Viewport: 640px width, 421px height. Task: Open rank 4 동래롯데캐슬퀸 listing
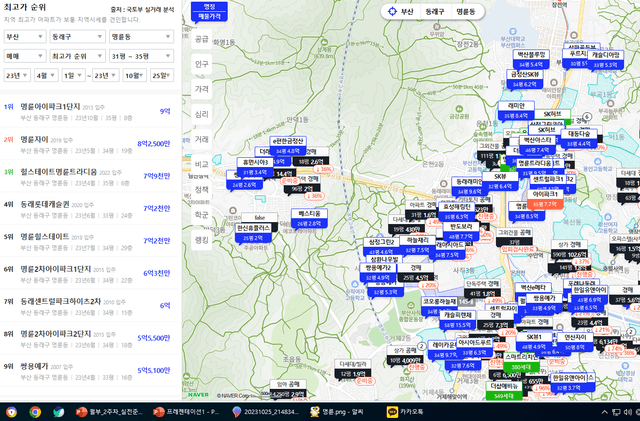[90, 209]
